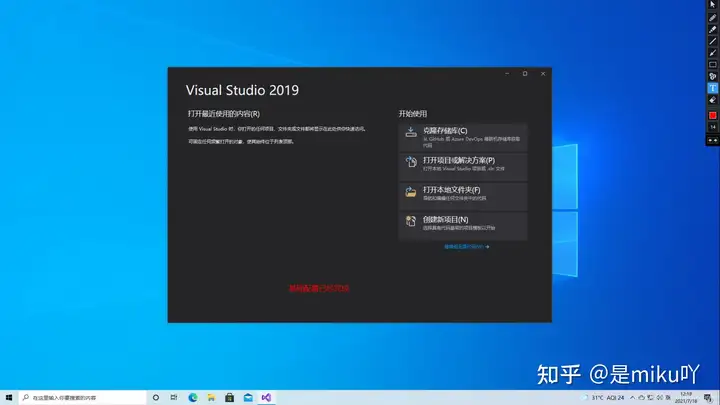Screen dimensions: 720x405
Task: Select the arrow line drawing tool
Action: pos(712,53)
